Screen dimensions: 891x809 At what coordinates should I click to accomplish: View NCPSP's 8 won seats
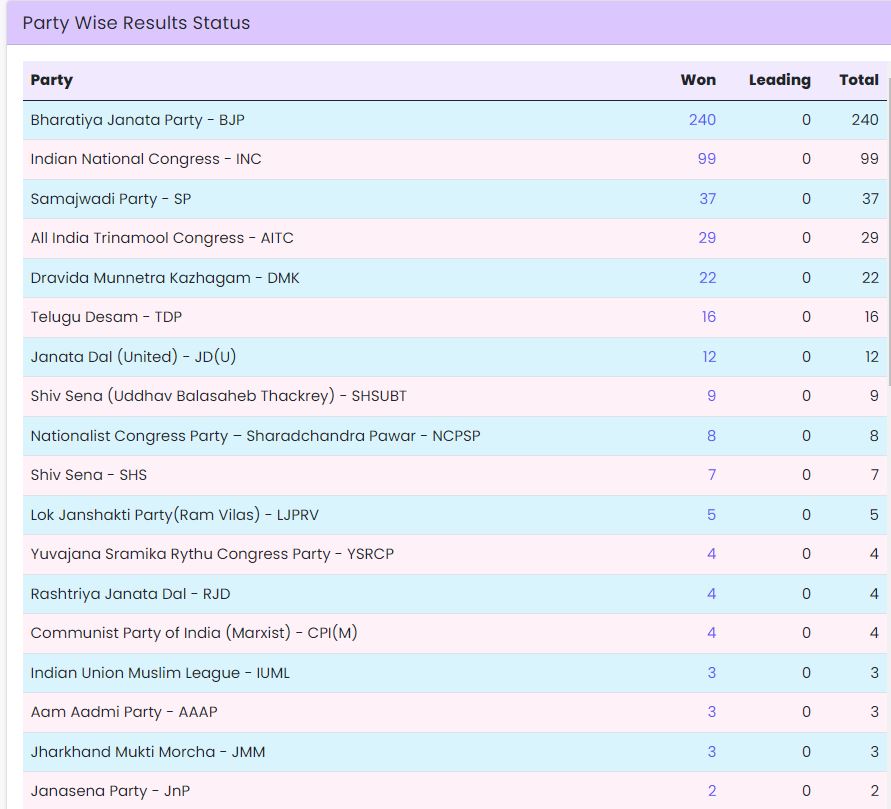click(711, 436)
